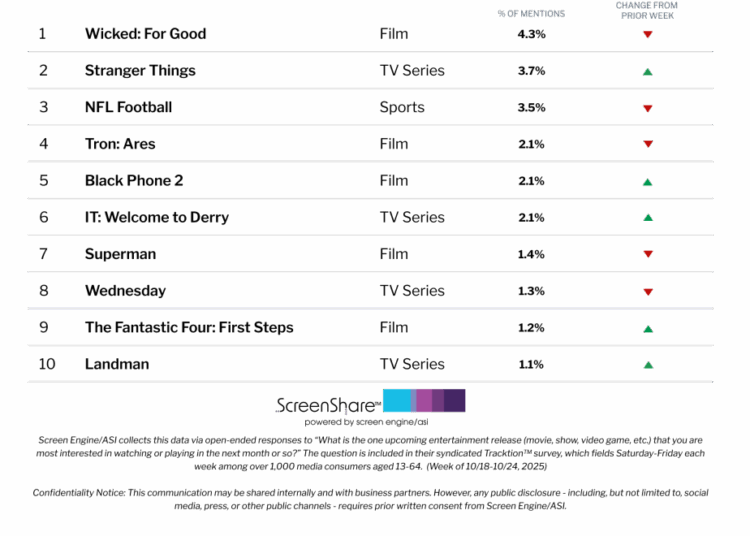Click the 2.1% value for IT: Welcome to Derry
The image size is (750, 536).
coord(531,218)
